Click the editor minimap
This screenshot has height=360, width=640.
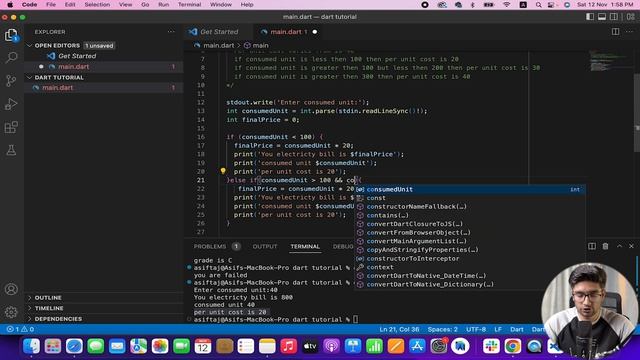coord(610,62)
